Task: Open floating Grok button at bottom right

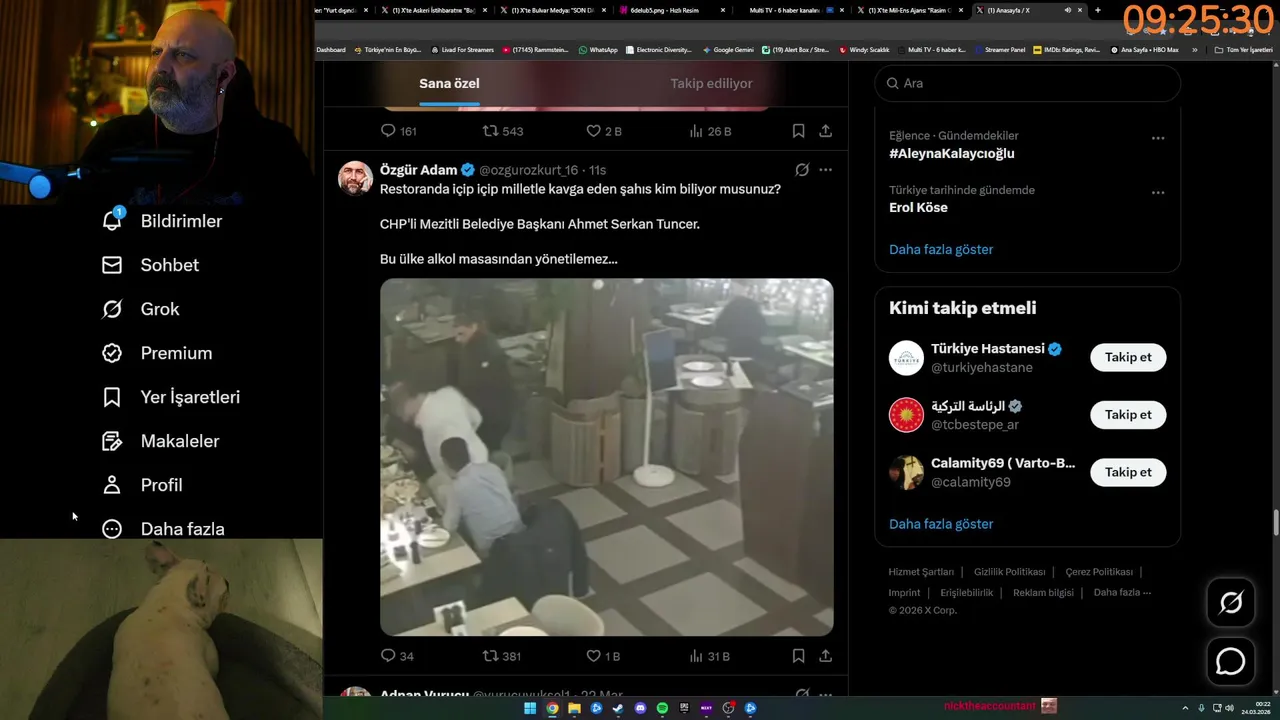Action: [1230, 602]
